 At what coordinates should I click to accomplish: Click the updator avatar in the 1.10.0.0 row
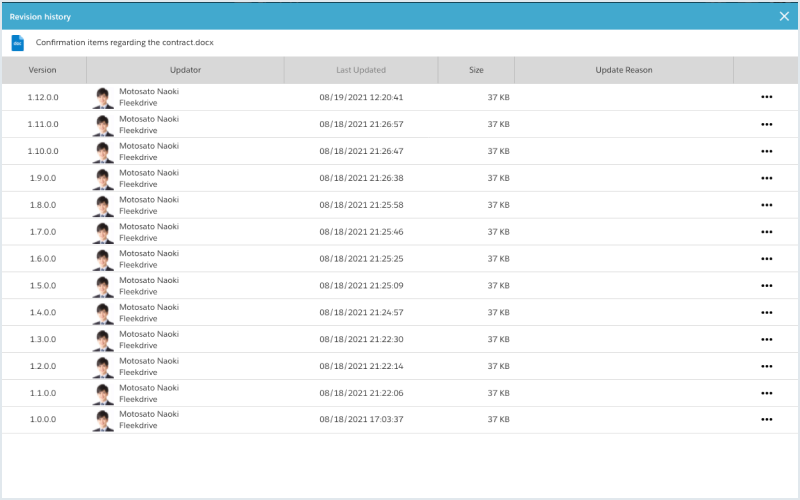point(103,152)
